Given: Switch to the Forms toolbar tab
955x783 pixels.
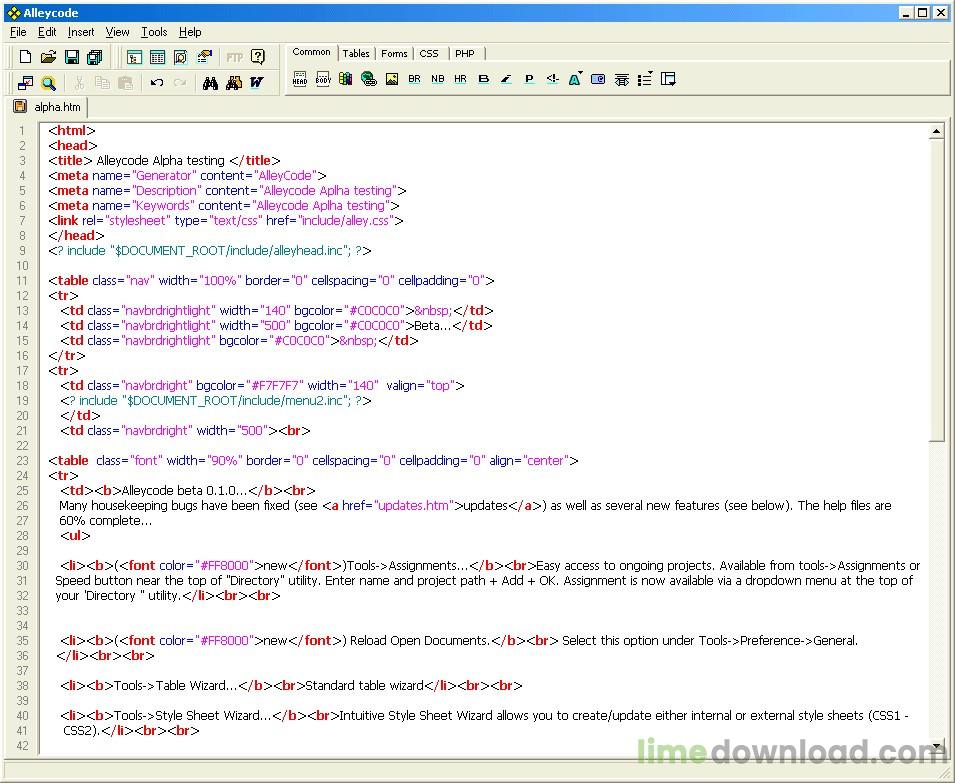Looking at the screenshot, I should [394, 54].
